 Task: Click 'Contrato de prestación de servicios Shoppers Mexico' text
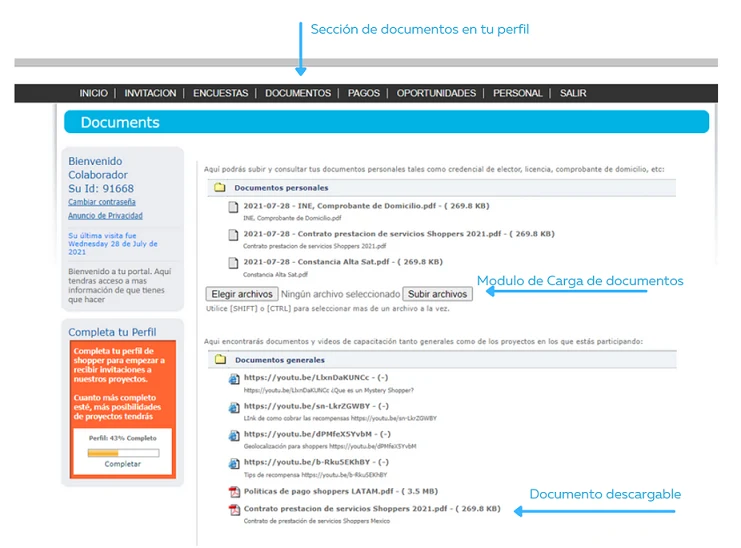(317, 521)
